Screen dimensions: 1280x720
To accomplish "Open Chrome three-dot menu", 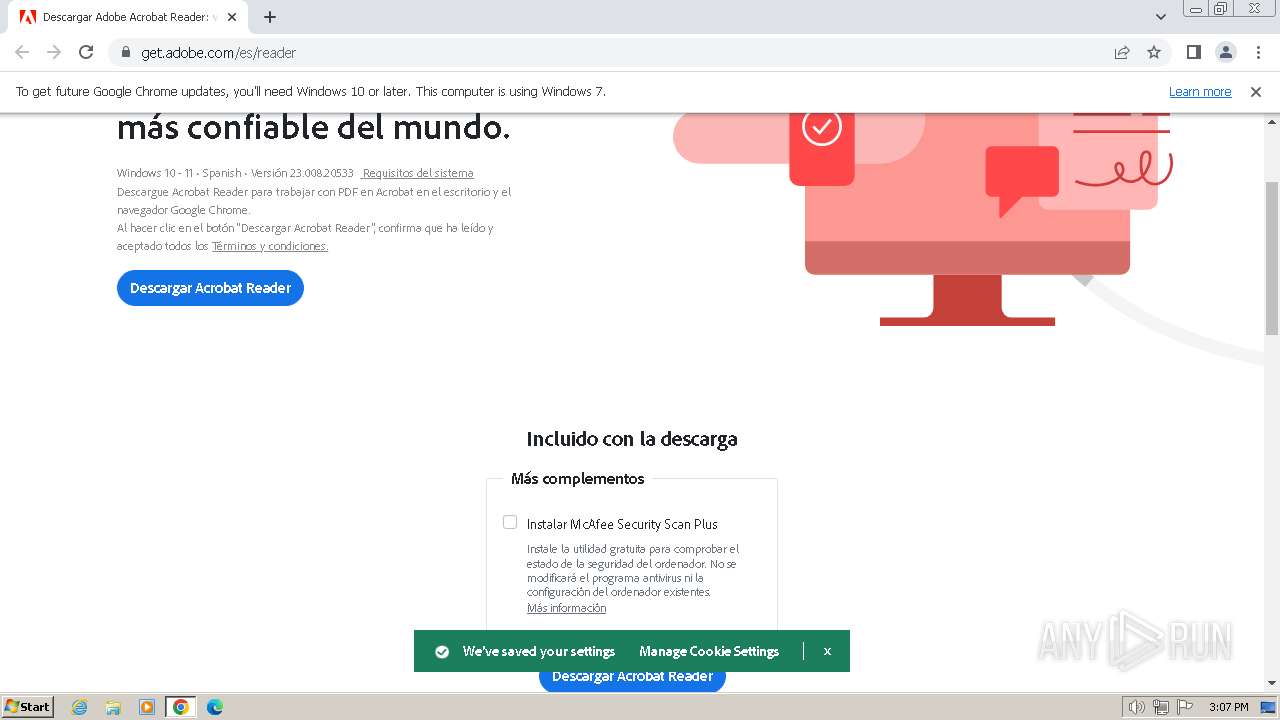I will click(x=1256, y=52).
